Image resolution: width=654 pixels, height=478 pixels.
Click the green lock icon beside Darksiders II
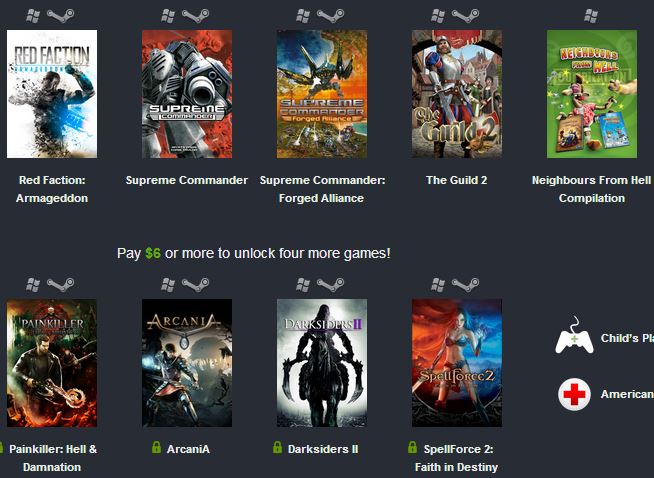(x=277, y=448)
